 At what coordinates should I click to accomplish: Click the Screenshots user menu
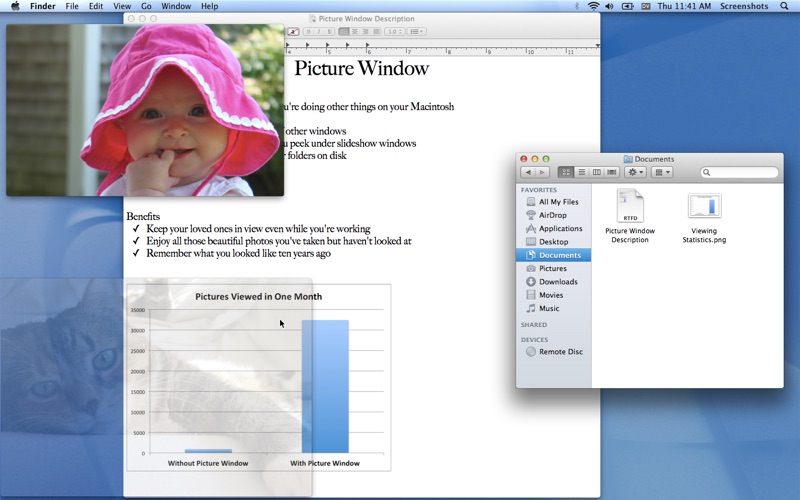(744, 6)
